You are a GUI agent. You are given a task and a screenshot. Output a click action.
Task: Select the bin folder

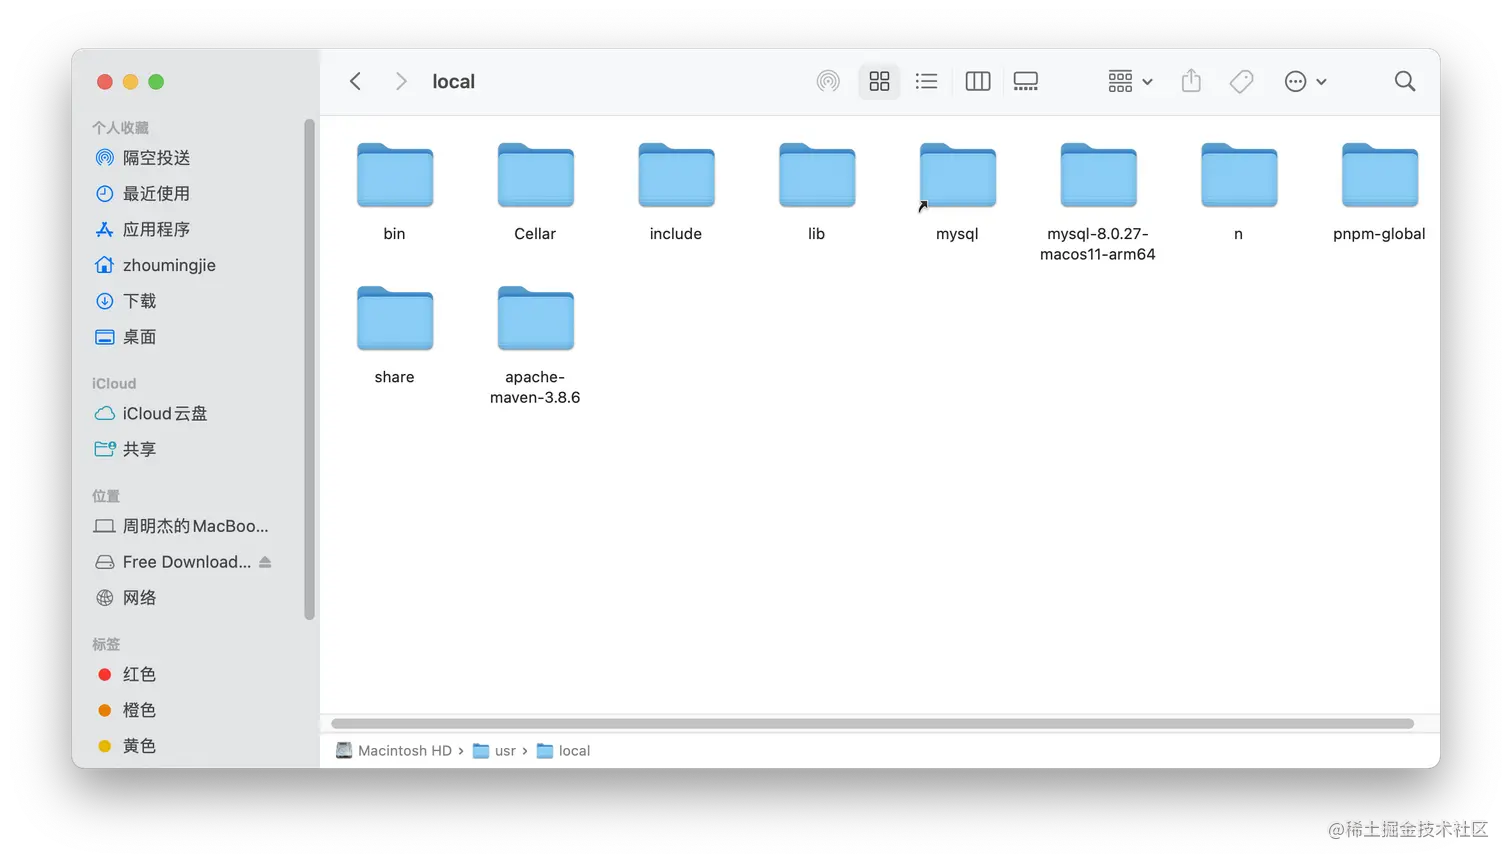[395, 191]
